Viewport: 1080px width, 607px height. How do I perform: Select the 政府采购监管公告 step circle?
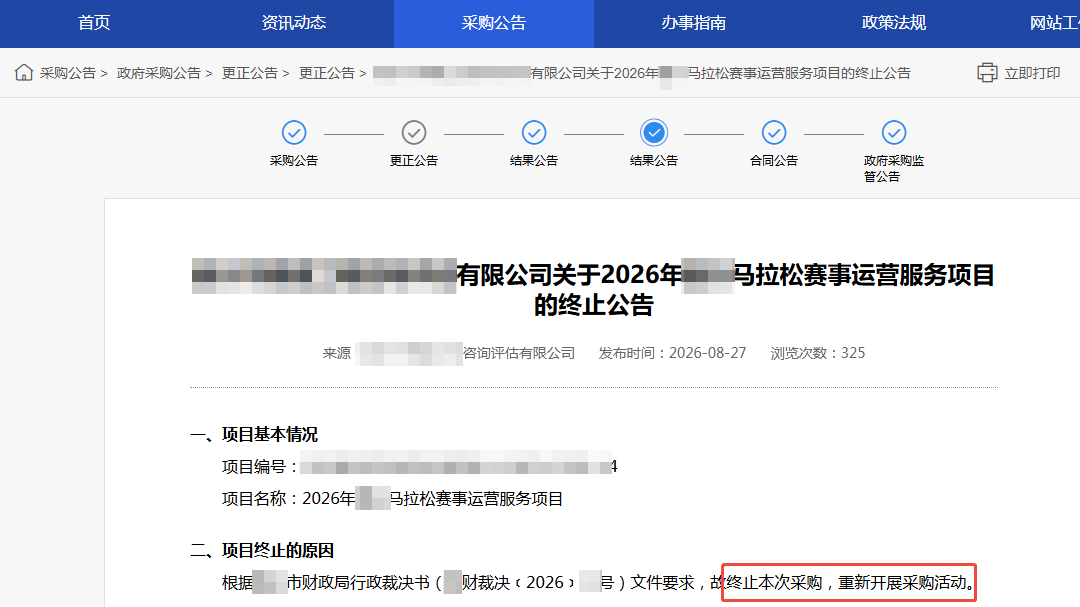894,133
